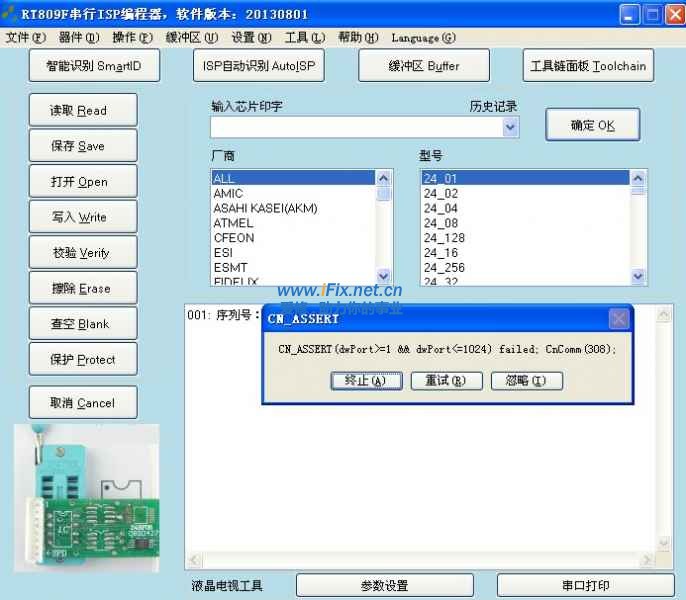
Task: Click the 校验 Verify button
Action: [x=83, y=253]
